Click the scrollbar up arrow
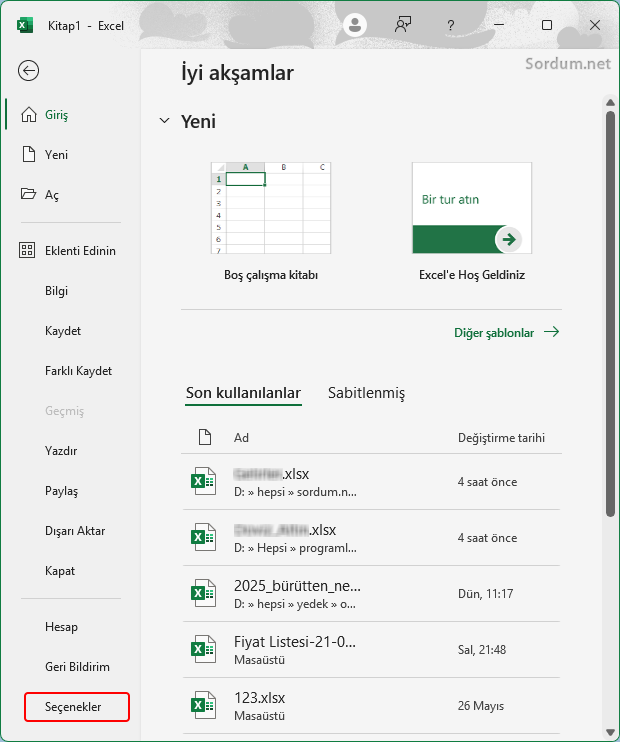Screen dimensions: 620x742 tap(610, 103)
